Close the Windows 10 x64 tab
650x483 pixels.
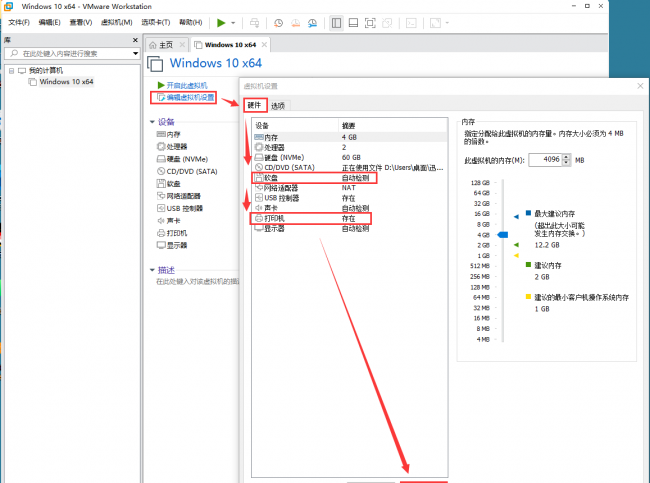264,44
